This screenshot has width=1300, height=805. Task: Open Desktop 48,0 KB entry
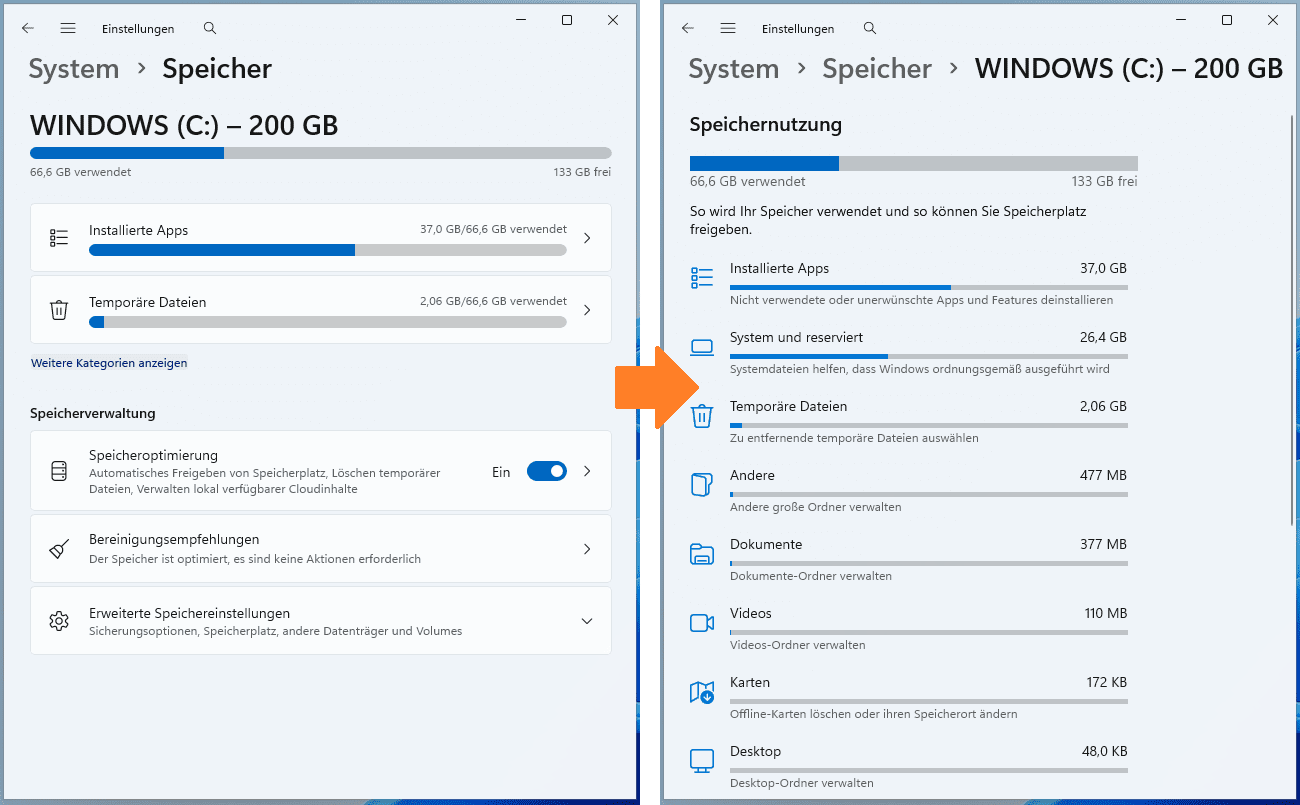(909, 767)
